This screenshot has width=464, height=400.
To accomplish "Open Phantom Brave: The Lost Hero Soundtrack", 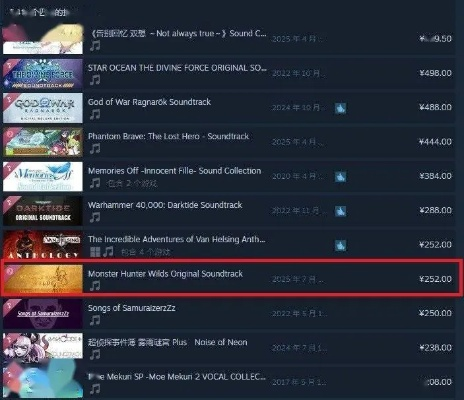I will coord(168,136).
